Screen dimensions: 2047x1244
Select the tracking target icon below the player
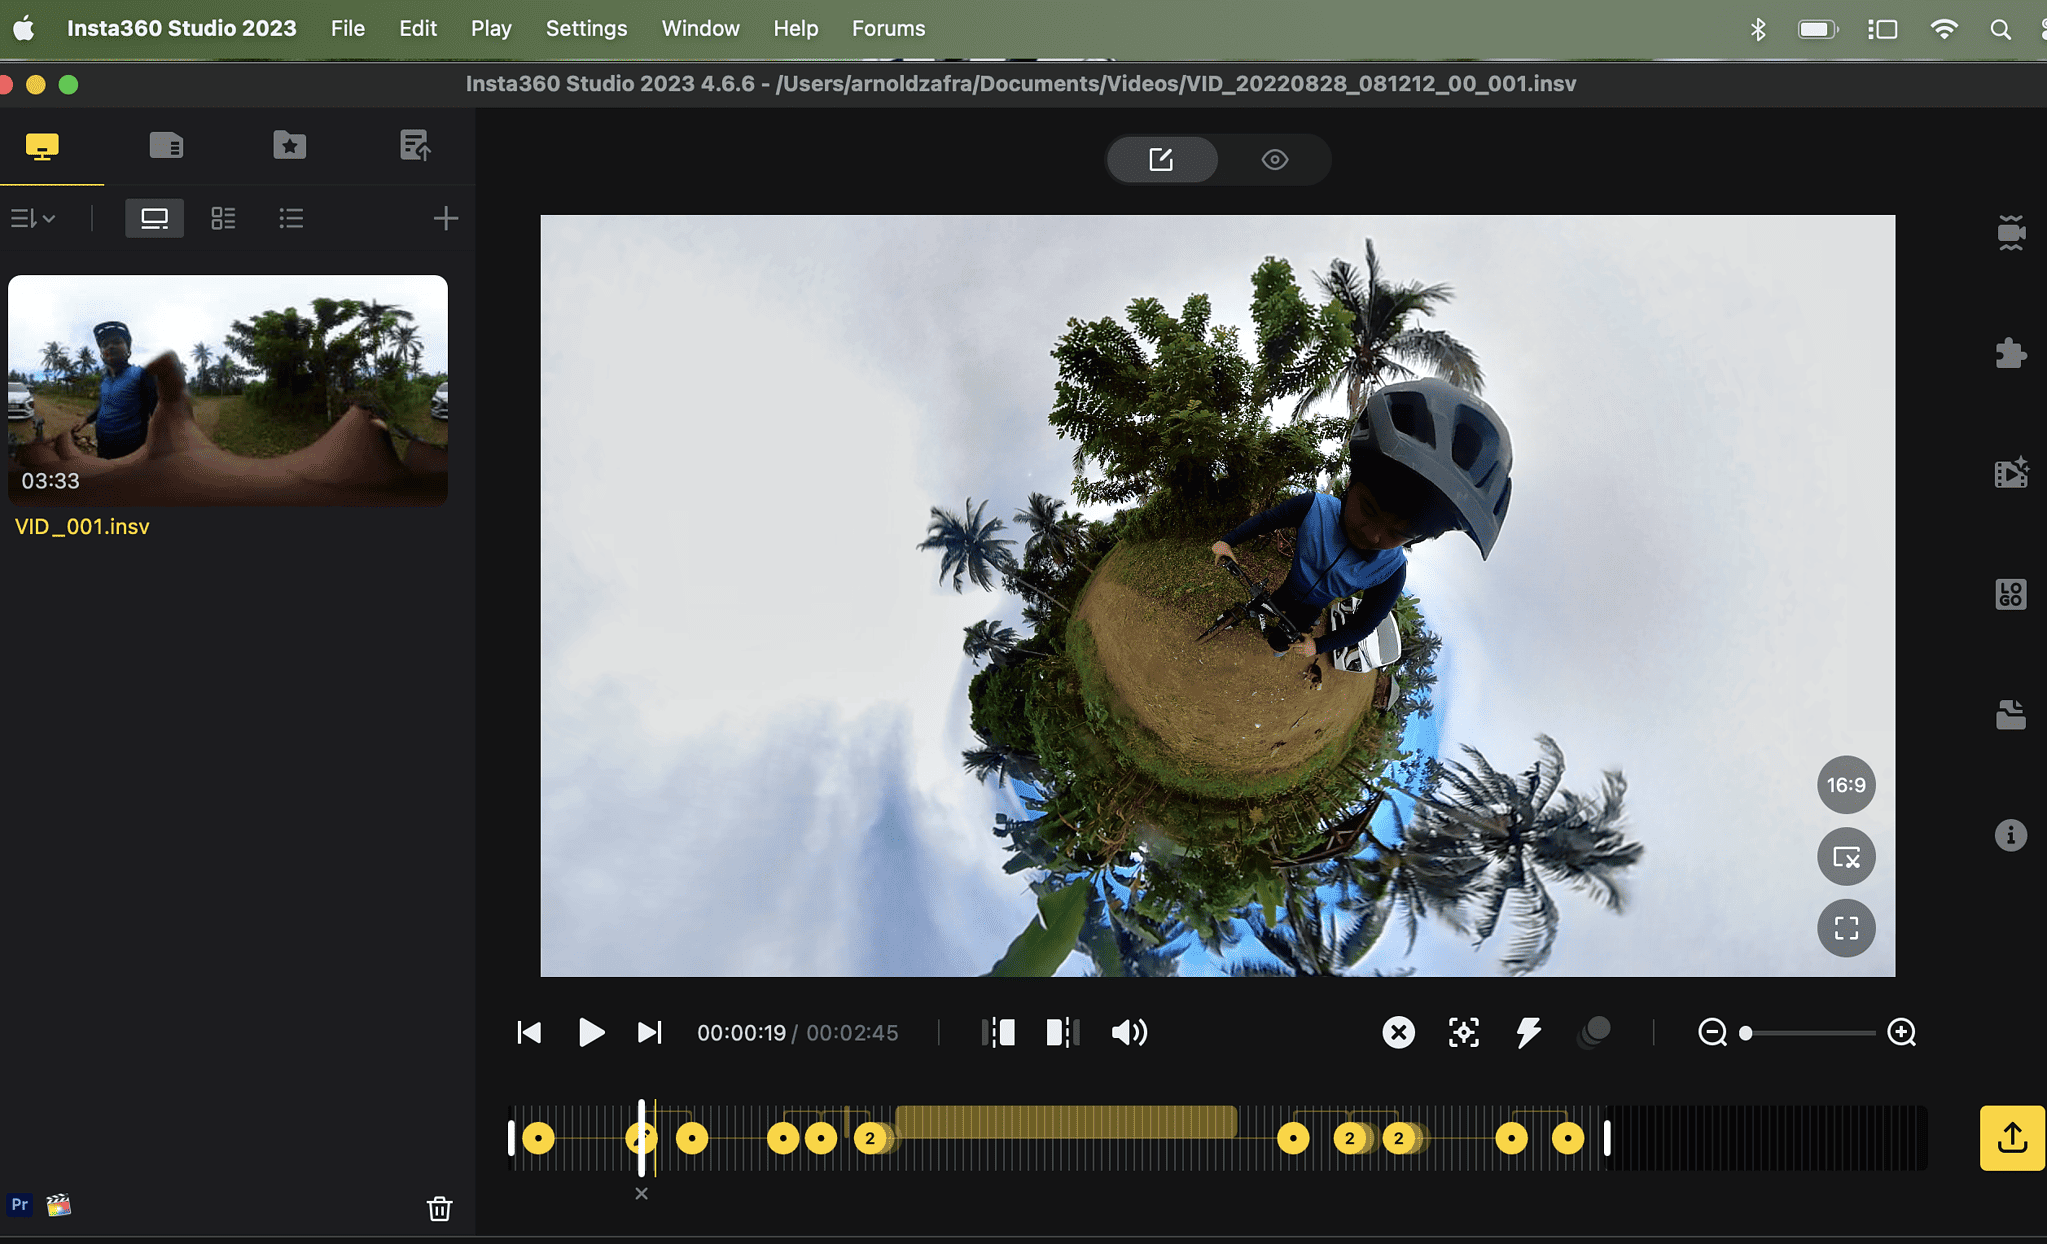pyautogui.click(x=1462, y=1033)
